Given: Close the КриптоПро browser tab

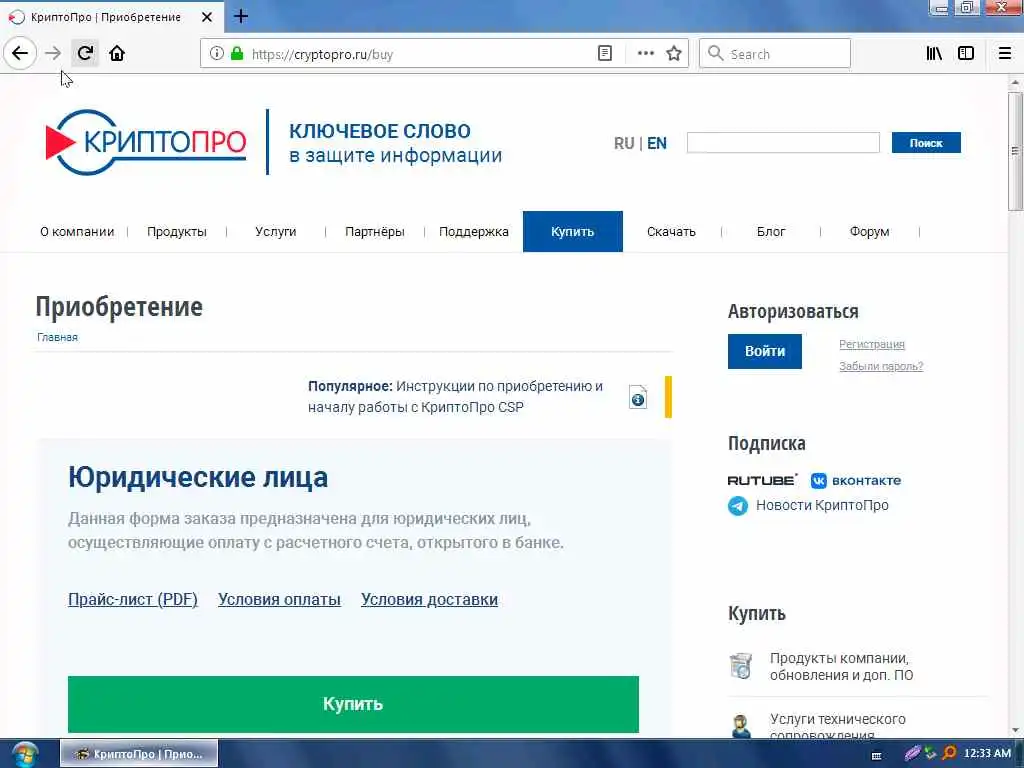Looking at the screenshot, I should pyautogui.click(x=207, y=17).
